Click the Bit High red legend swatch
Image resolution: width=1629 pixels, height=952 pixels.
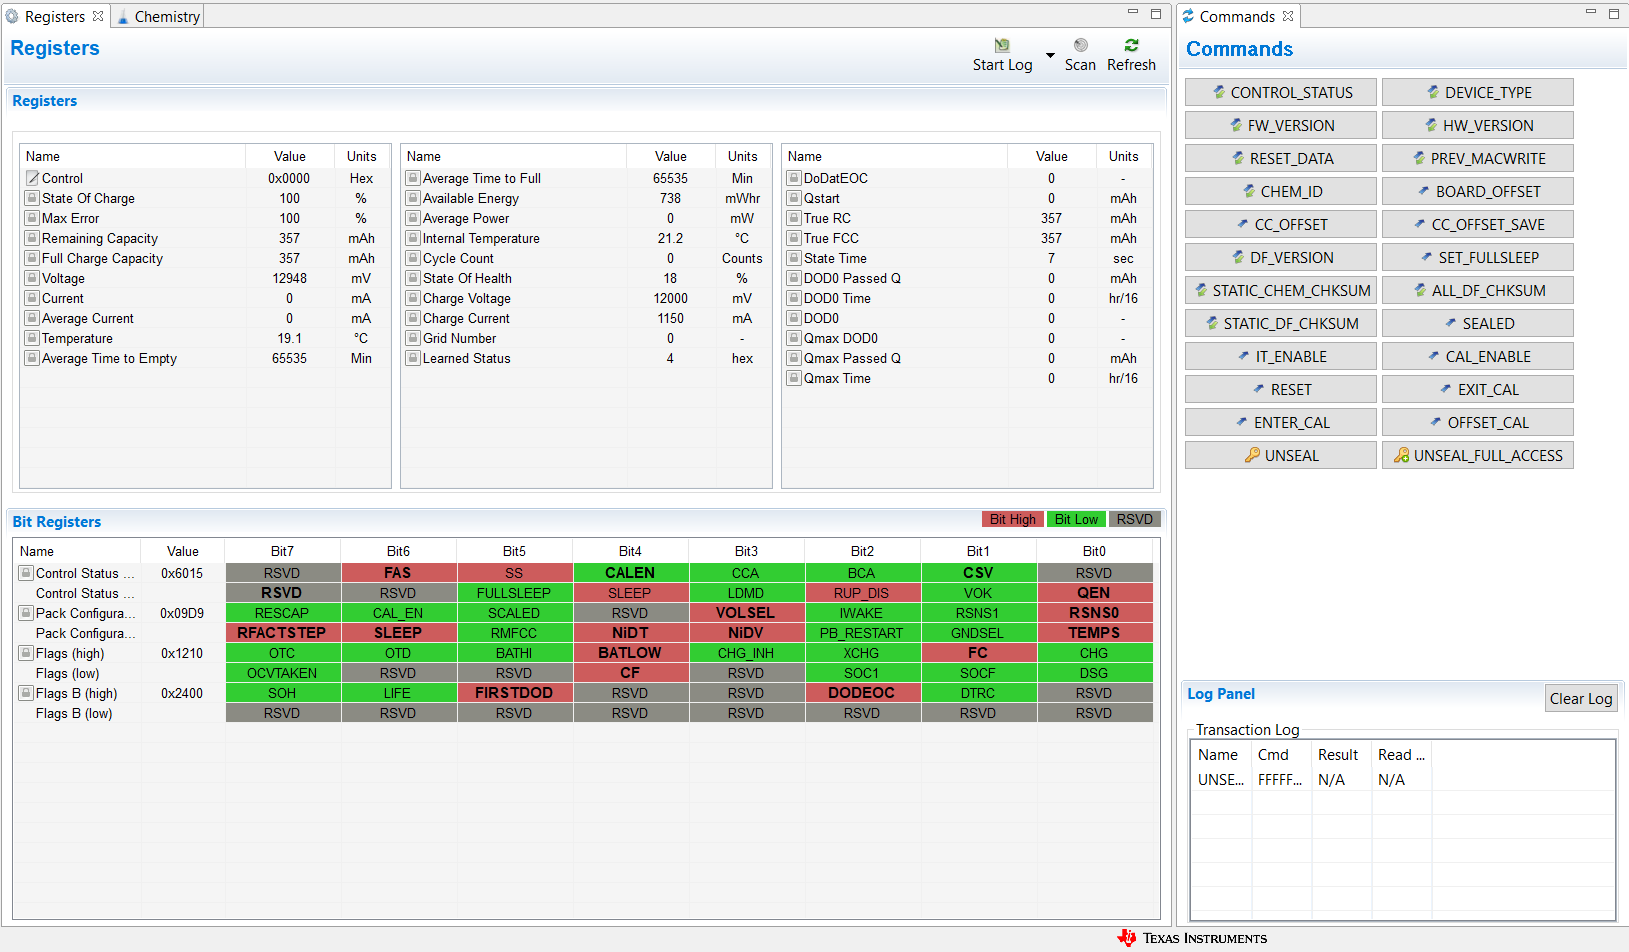pyautogui.click(x=1013, y=519)
